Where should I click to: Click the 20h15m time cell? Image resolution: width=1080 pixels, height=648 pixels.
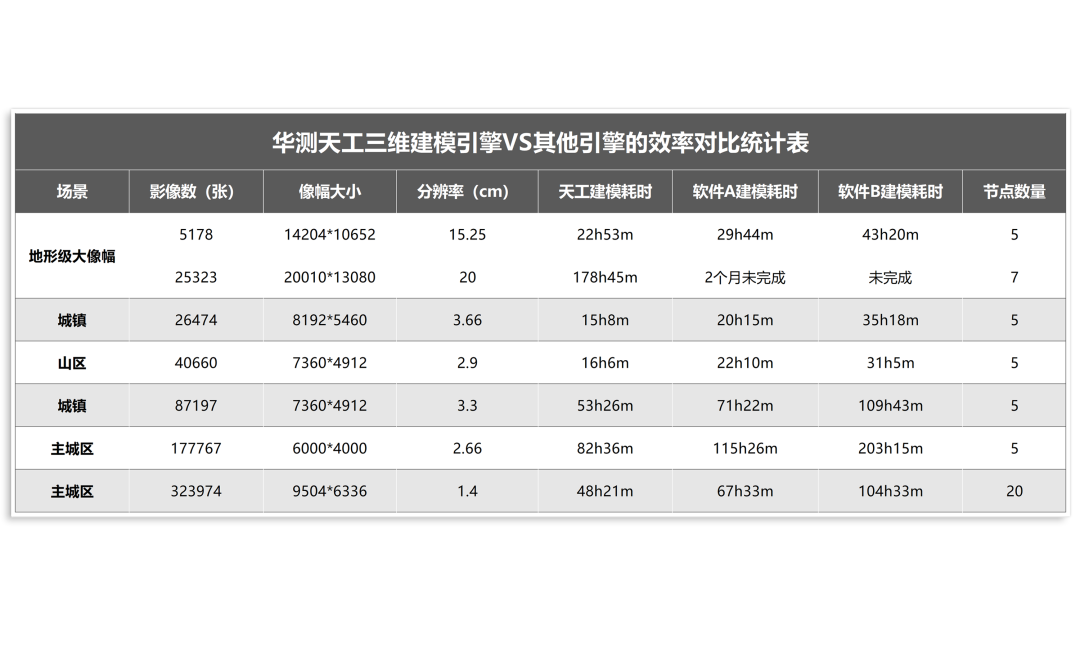(x=745, y=320)
